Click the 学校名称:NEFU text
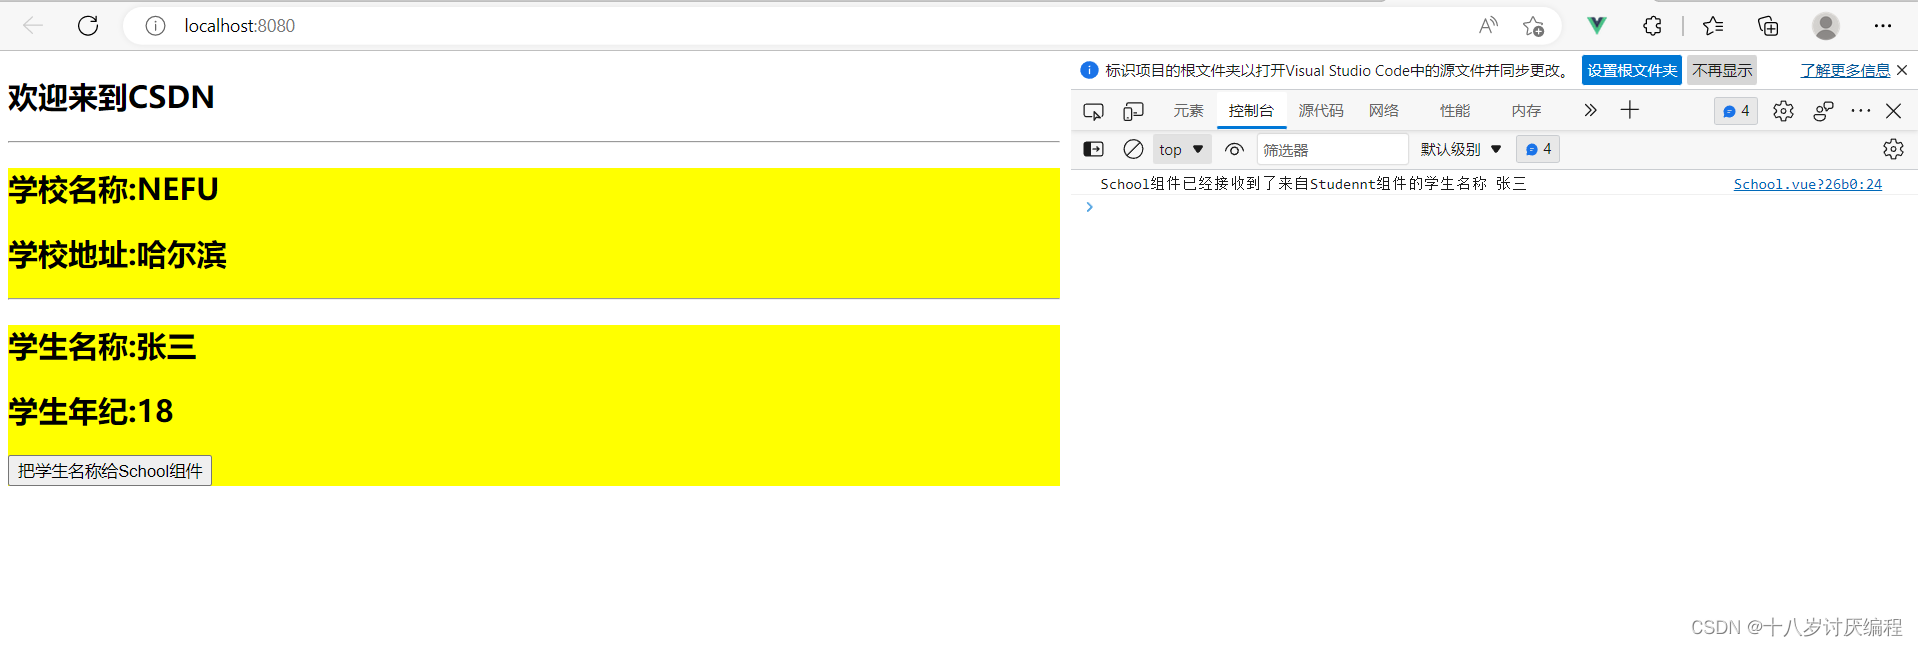 point(113,189)
